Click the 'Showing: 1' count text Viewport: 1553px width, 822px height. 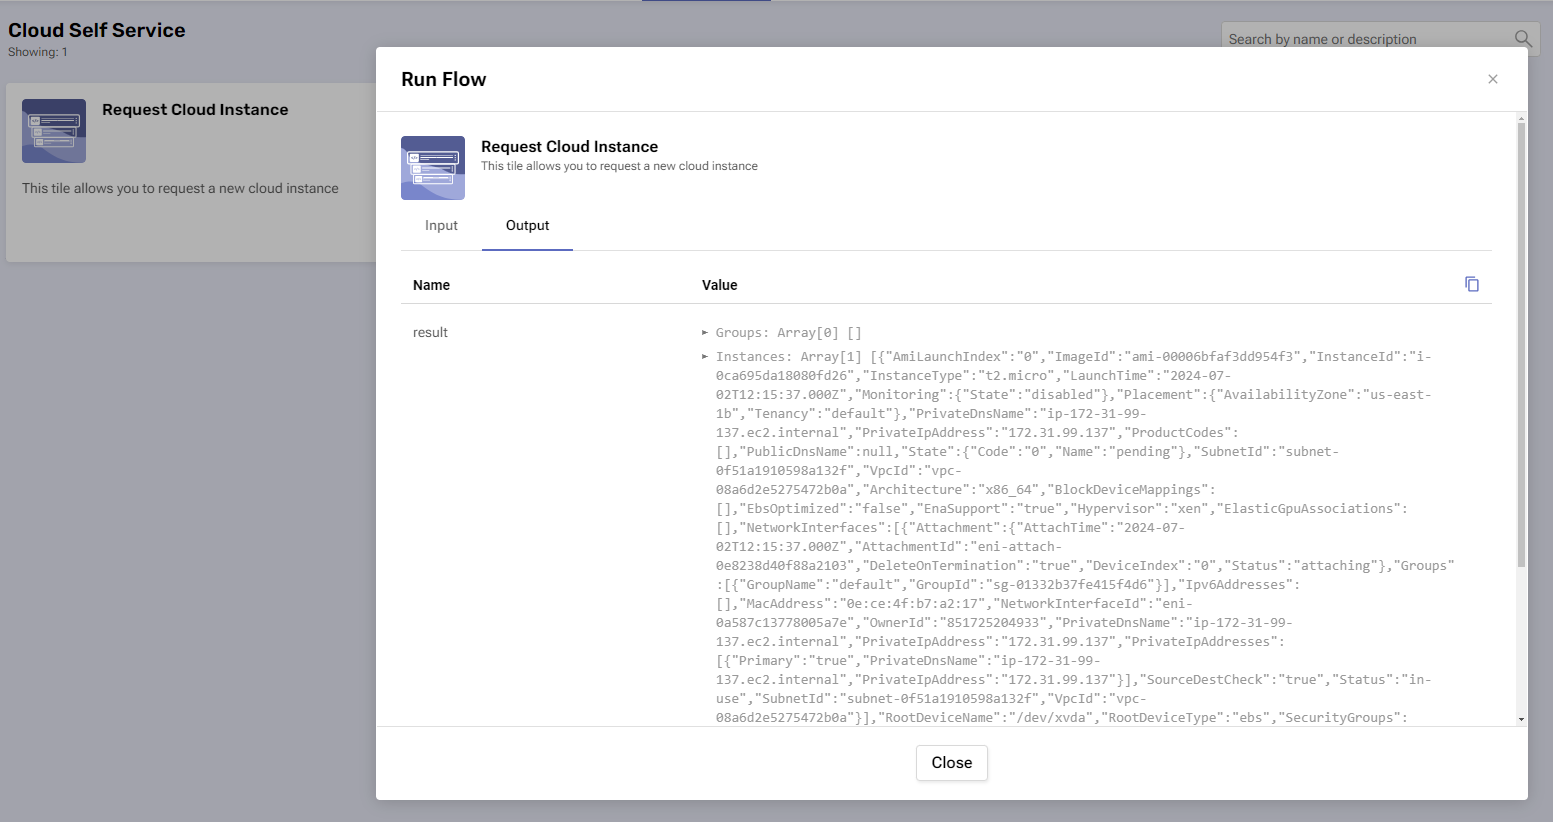tap(38, 52)
